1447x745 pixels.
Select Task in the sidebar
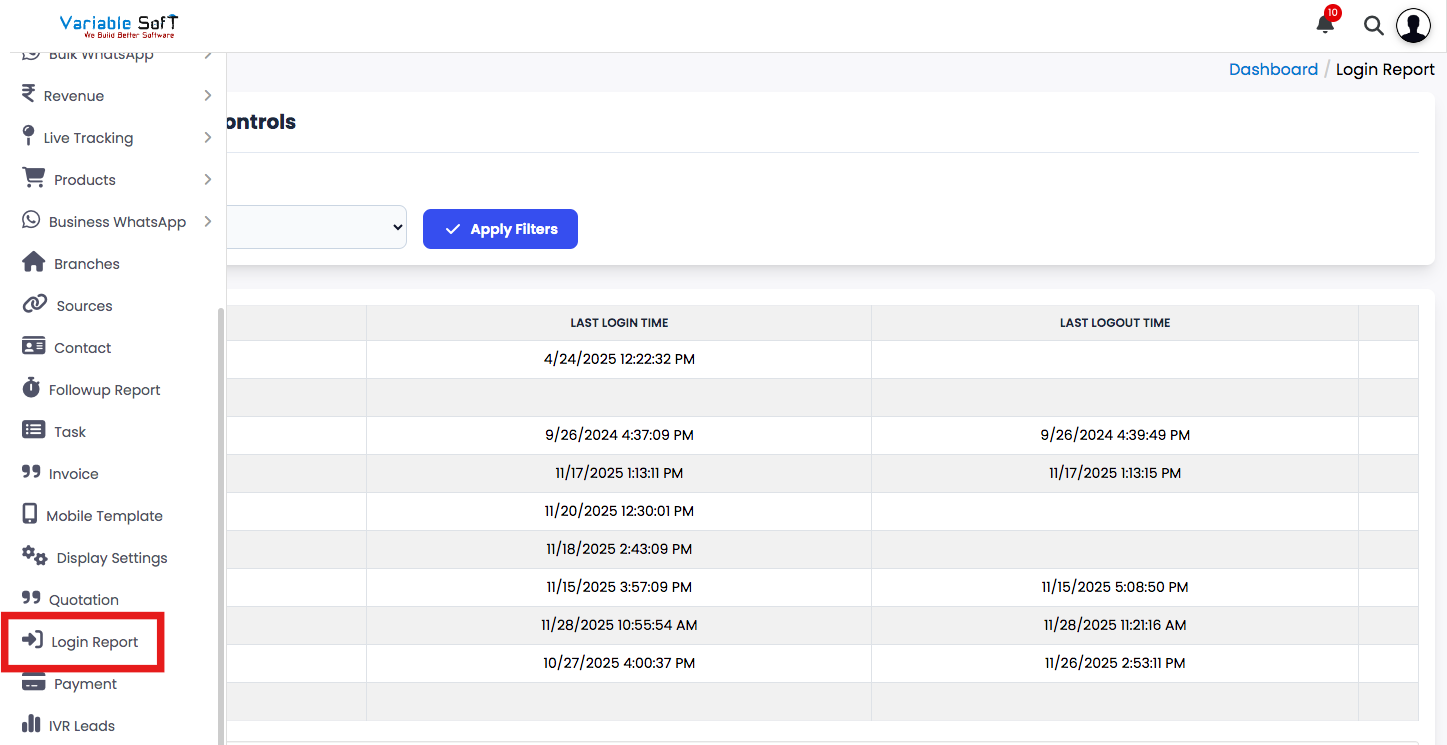[x=70, y=432]
